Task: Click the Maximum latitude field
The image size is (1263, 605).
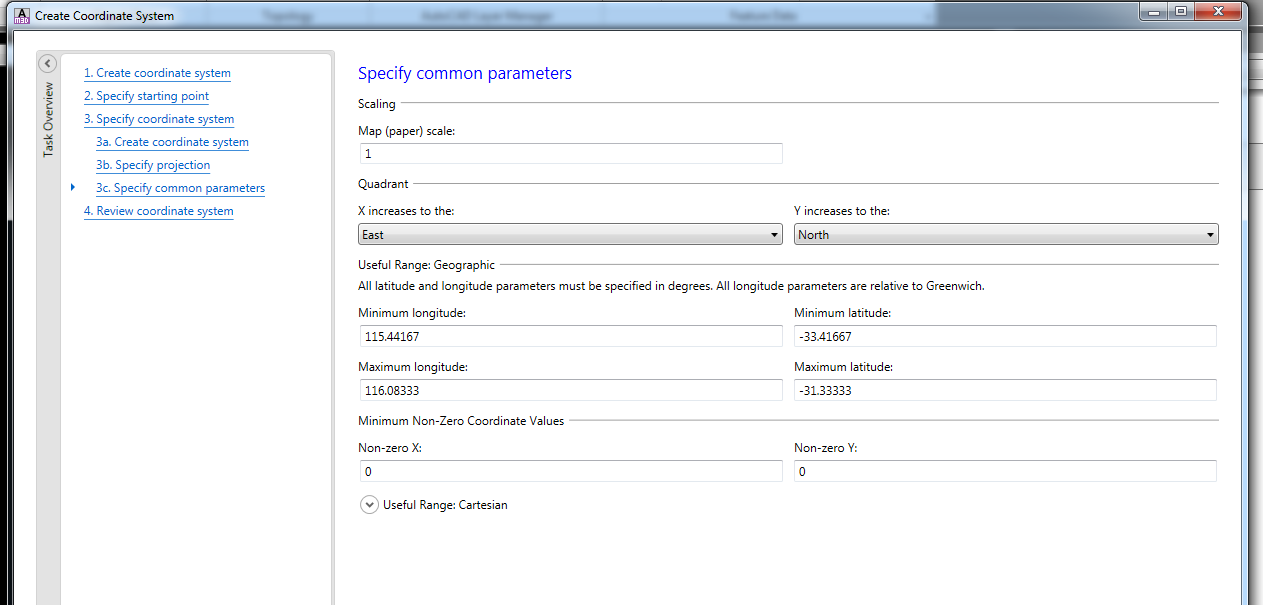Action: [x=1005, y=391]
